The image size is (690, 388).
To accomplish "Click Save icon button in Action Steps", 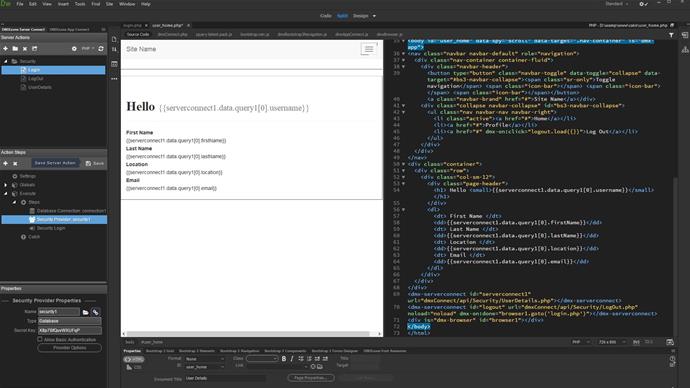I will [x=95, y=163].
